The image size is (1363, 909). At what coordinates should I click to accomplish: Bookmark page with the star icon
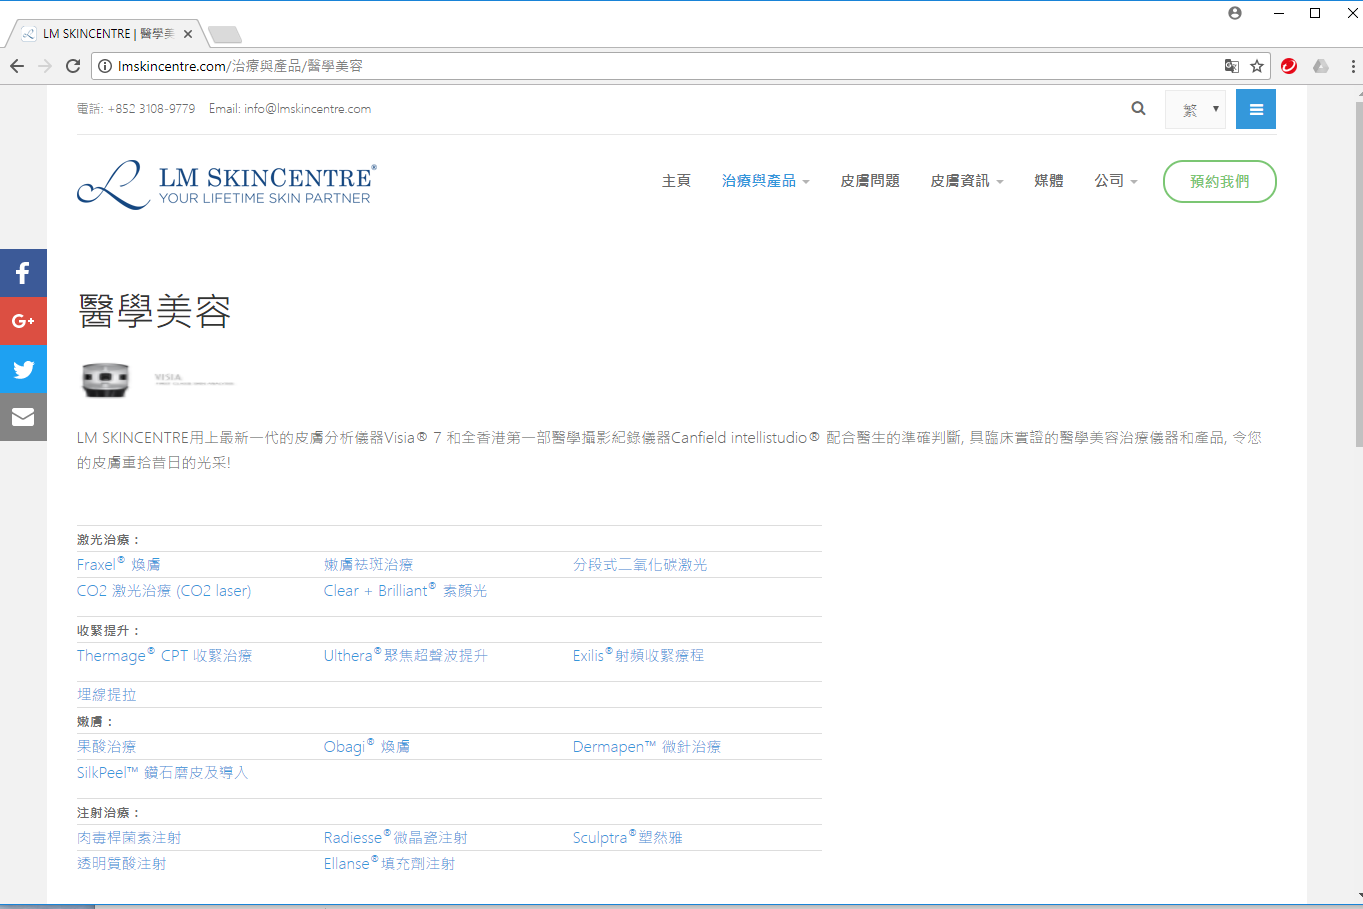coord(1257,66)
